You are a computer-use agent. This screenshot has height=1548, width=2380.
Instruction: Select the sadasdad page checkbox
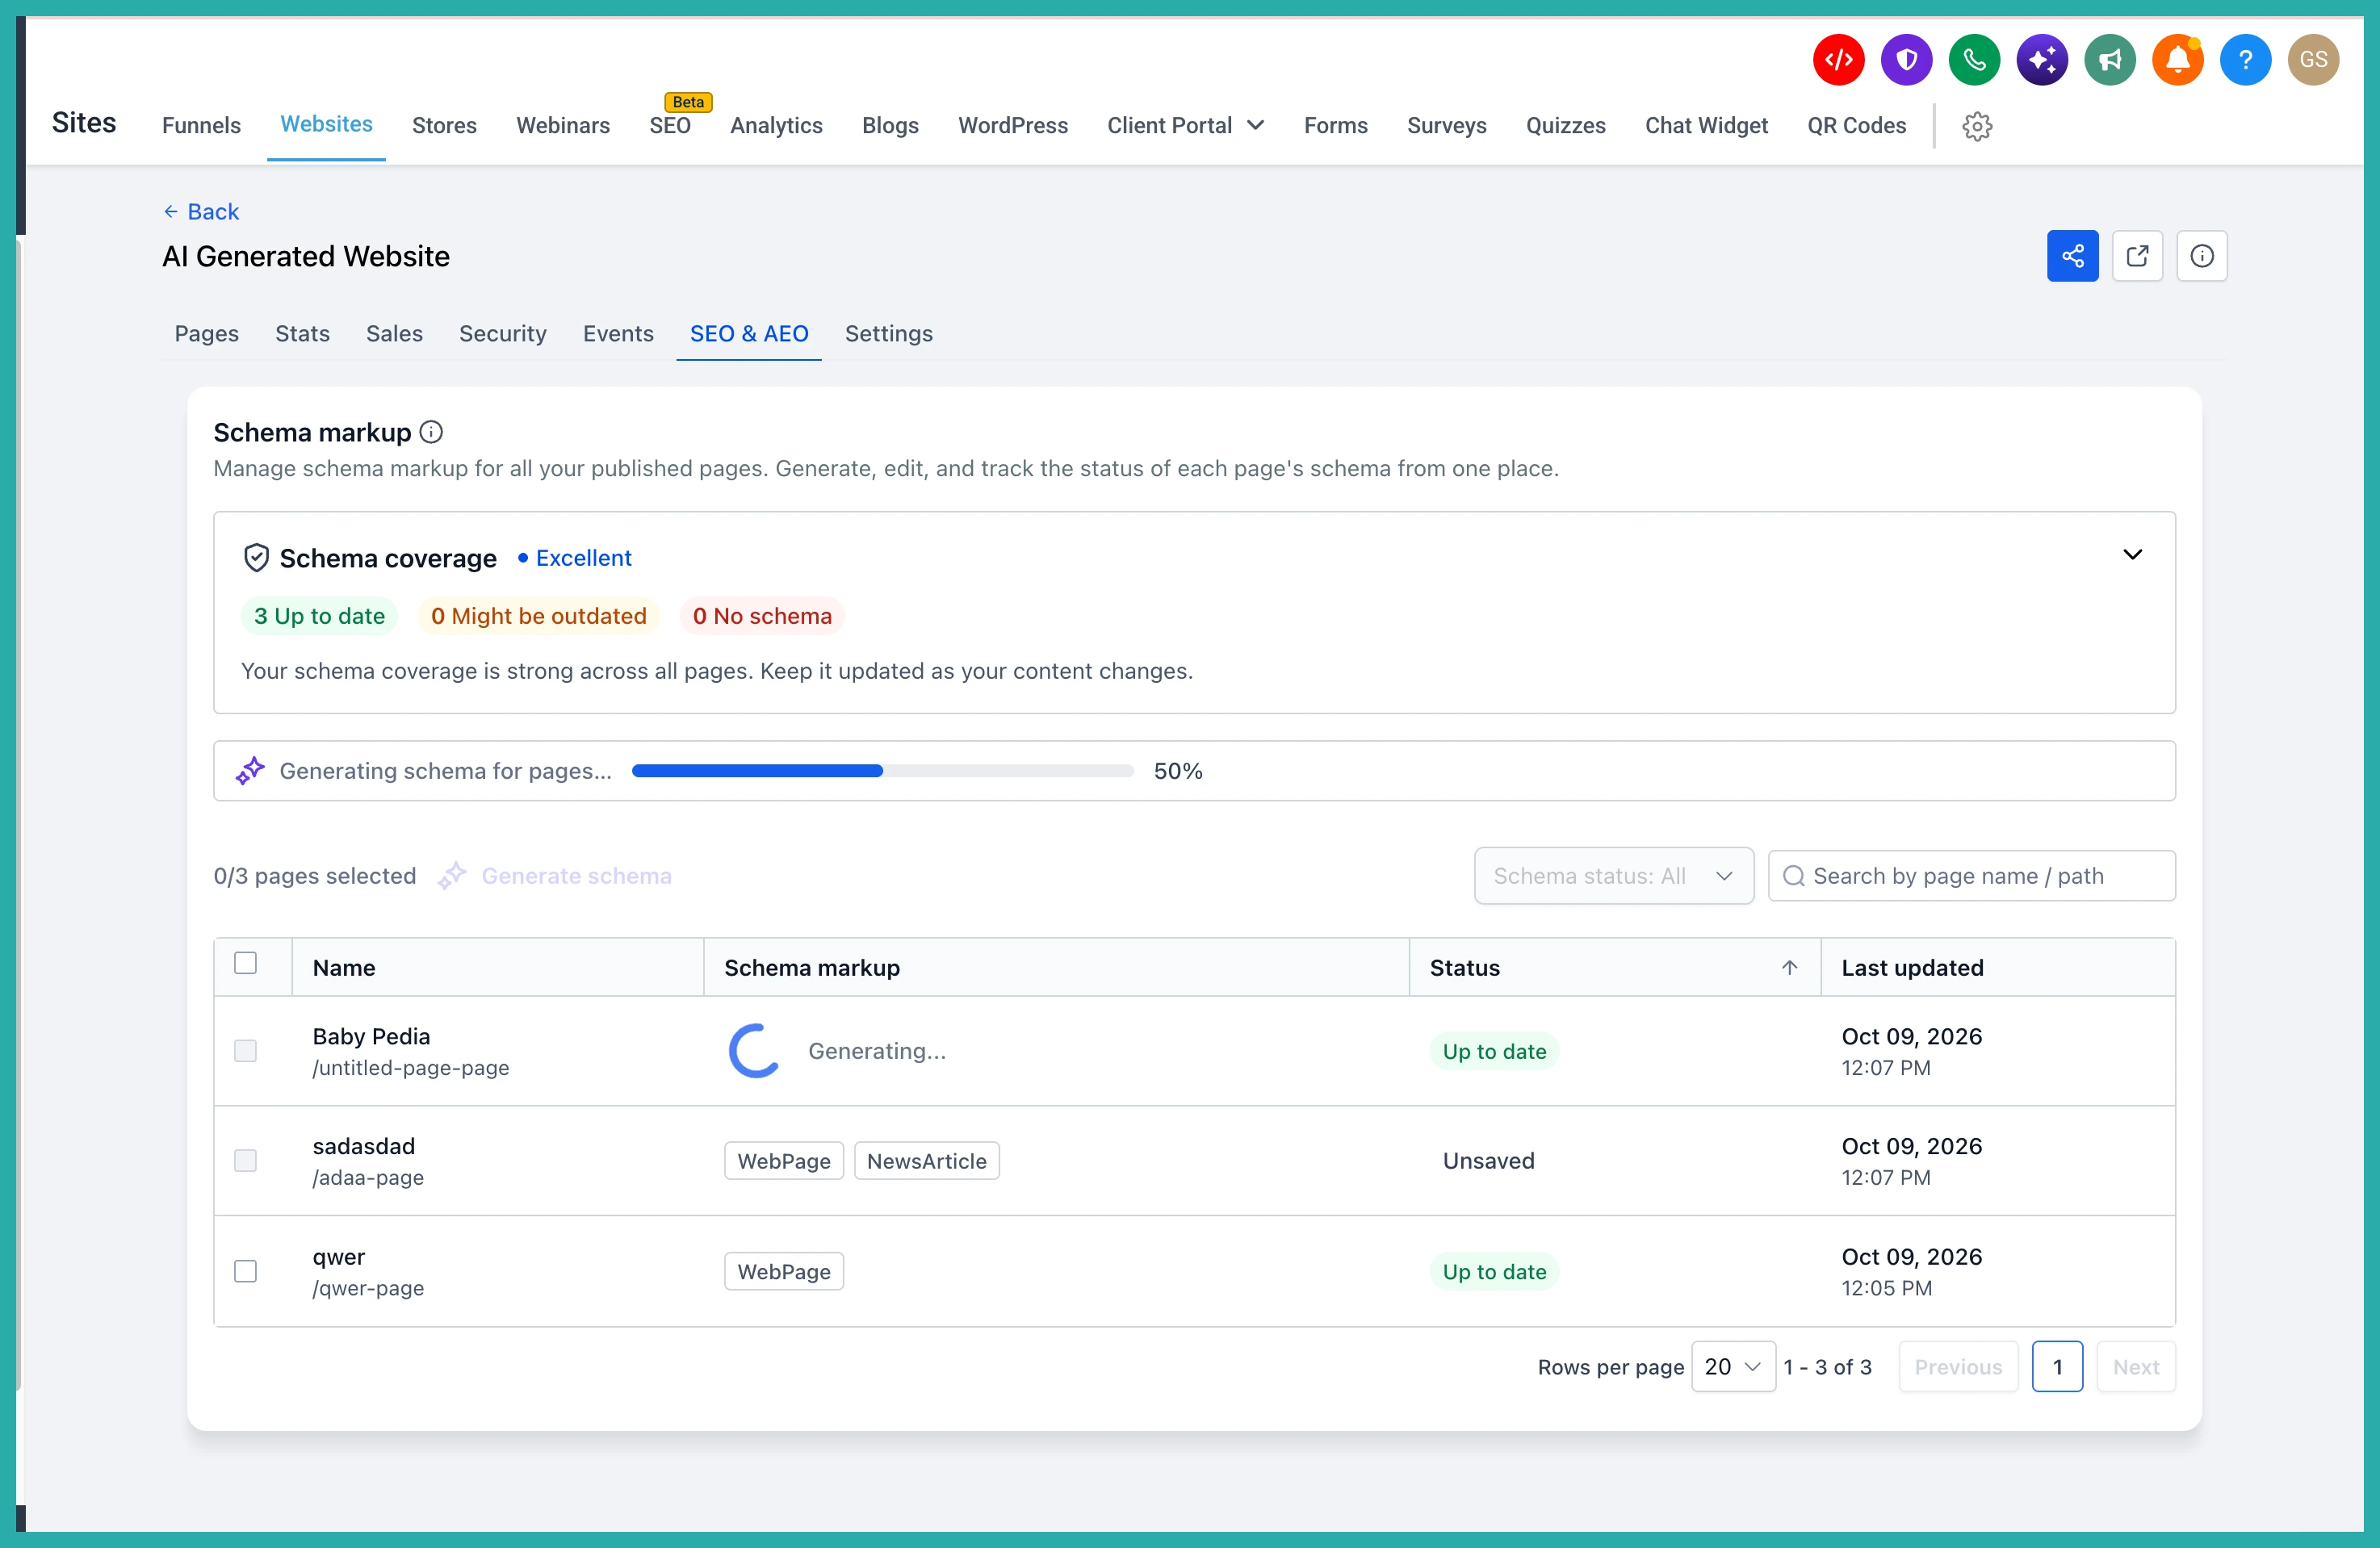click(245, 1161)
